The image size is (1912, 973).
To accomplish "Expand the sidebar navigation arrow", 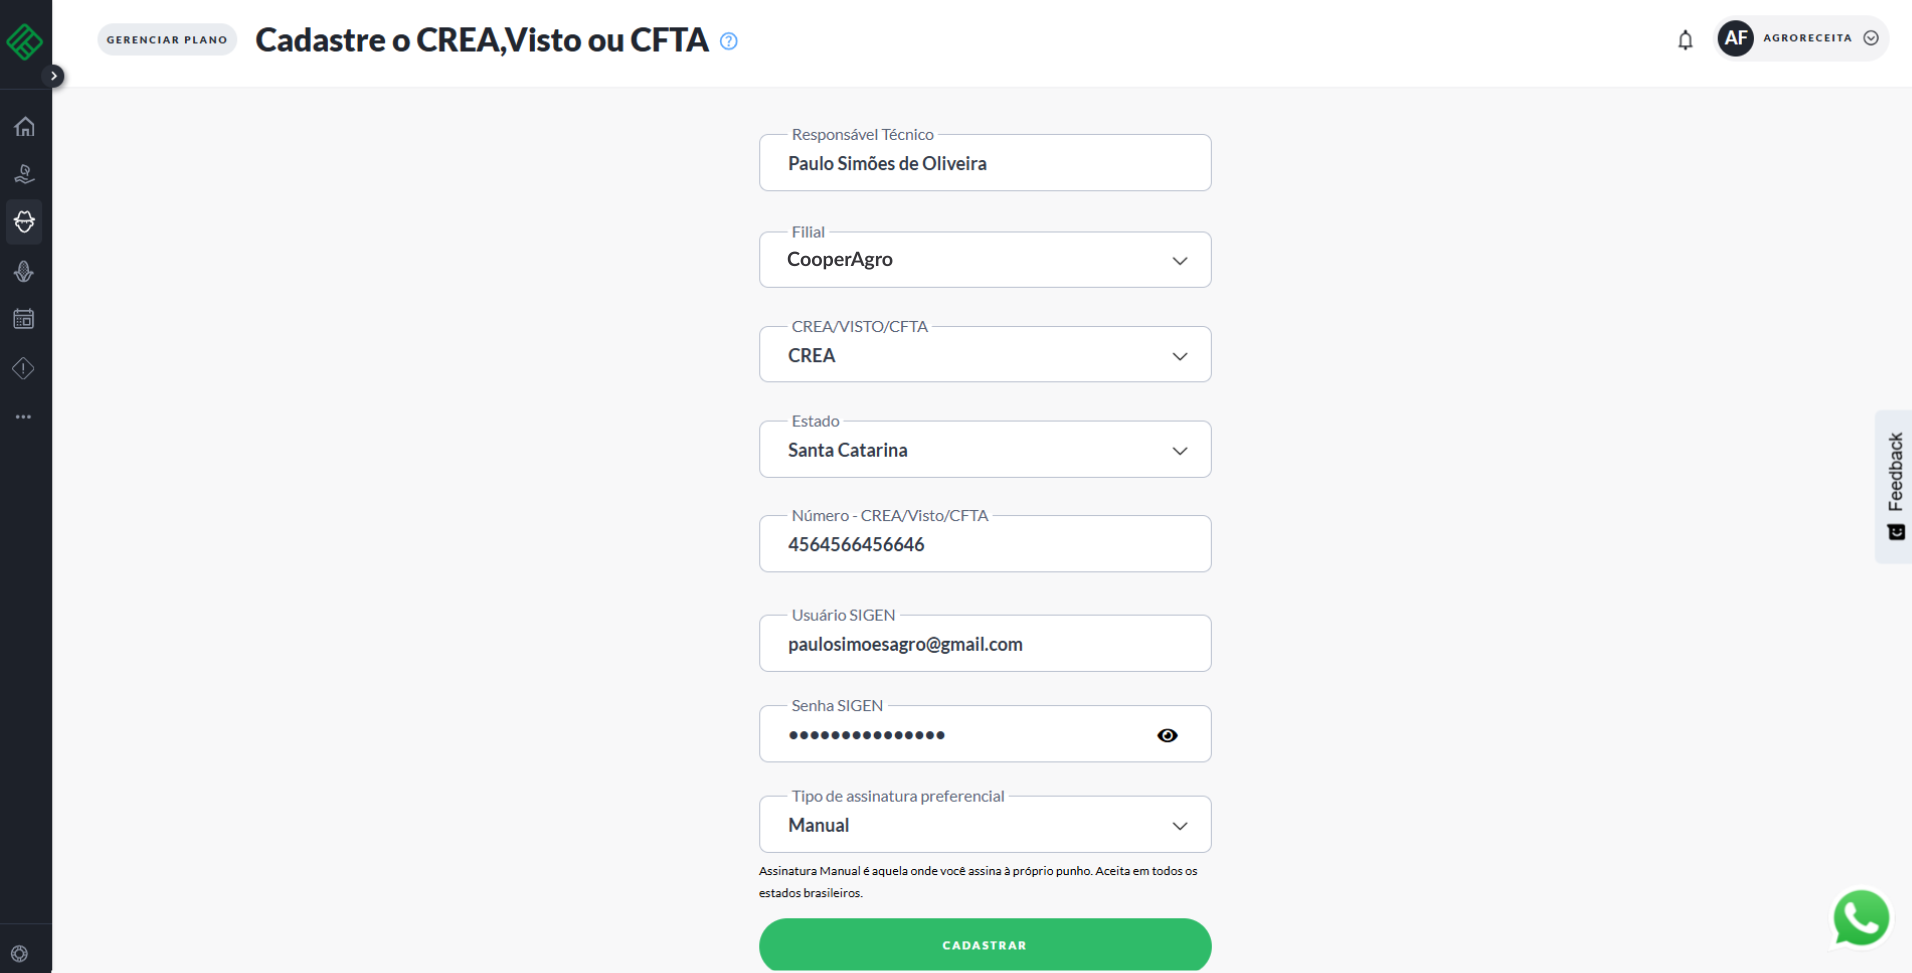I will pos(54,76).
